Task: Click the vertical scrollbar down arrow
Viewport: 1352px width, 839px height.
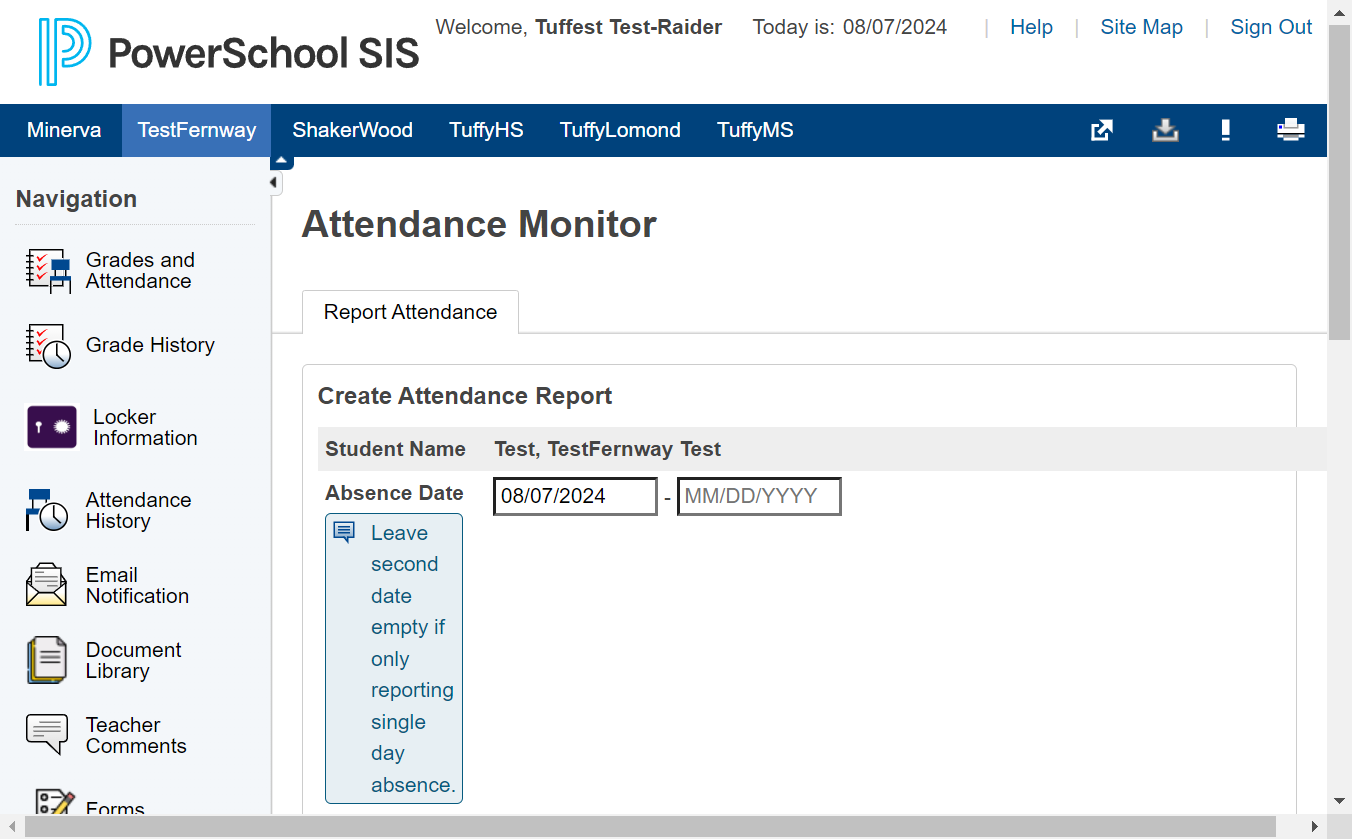Action: 1340,801
